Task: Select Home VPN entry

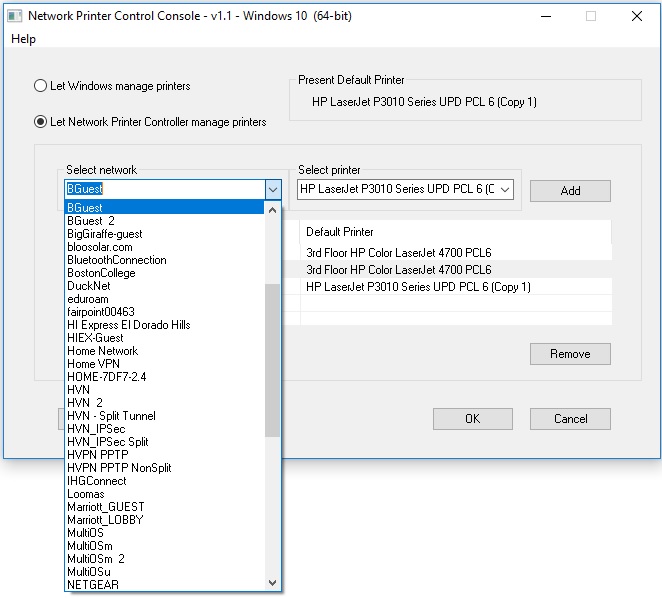Action: tap(165, 364)
